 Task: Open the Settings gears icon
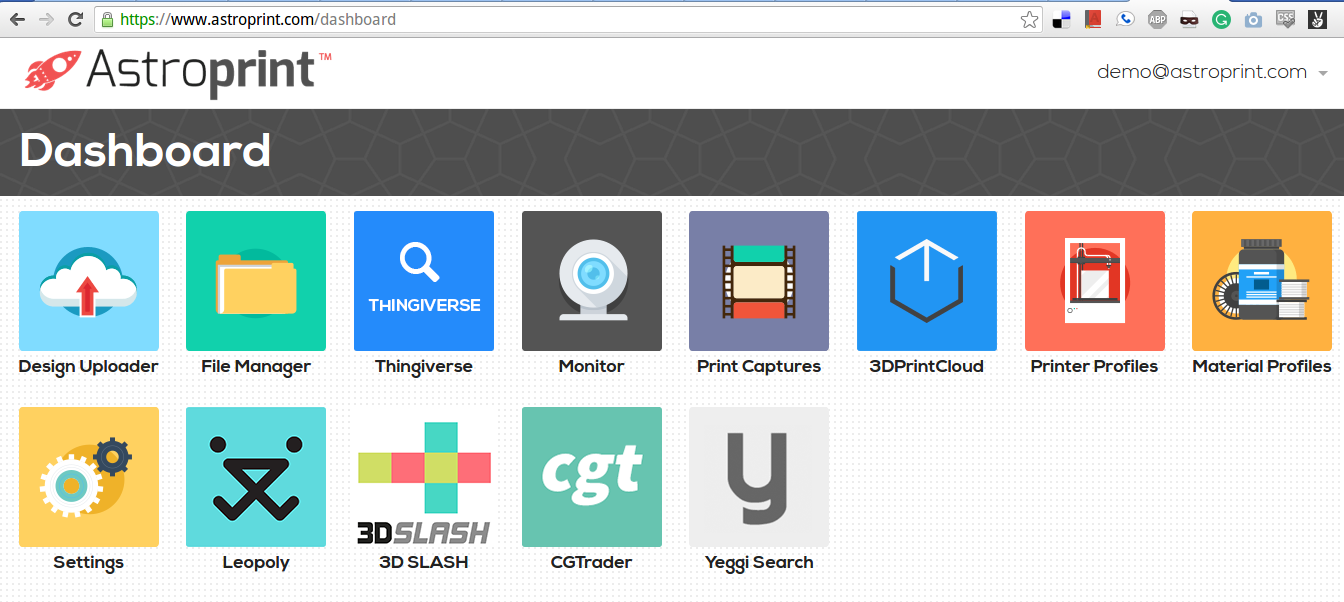coord(89,477)
